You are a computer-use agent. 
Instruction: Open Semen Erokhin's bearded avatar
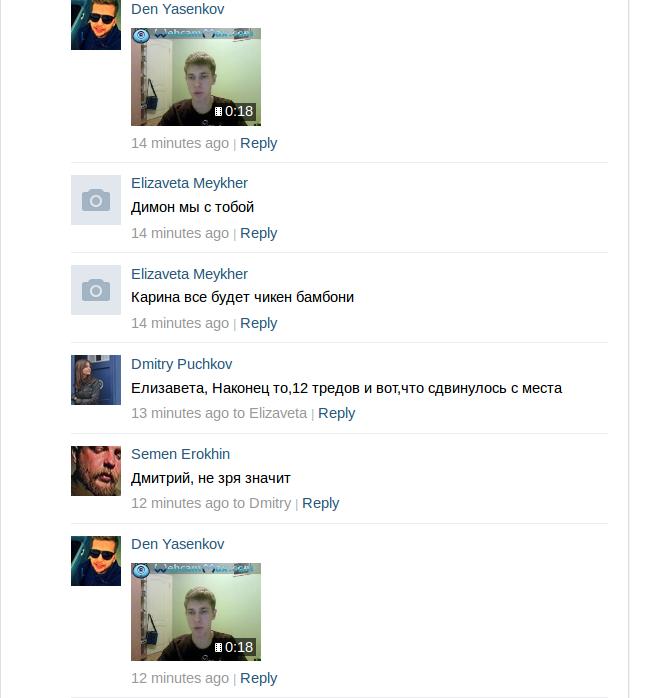pos(96,471)
